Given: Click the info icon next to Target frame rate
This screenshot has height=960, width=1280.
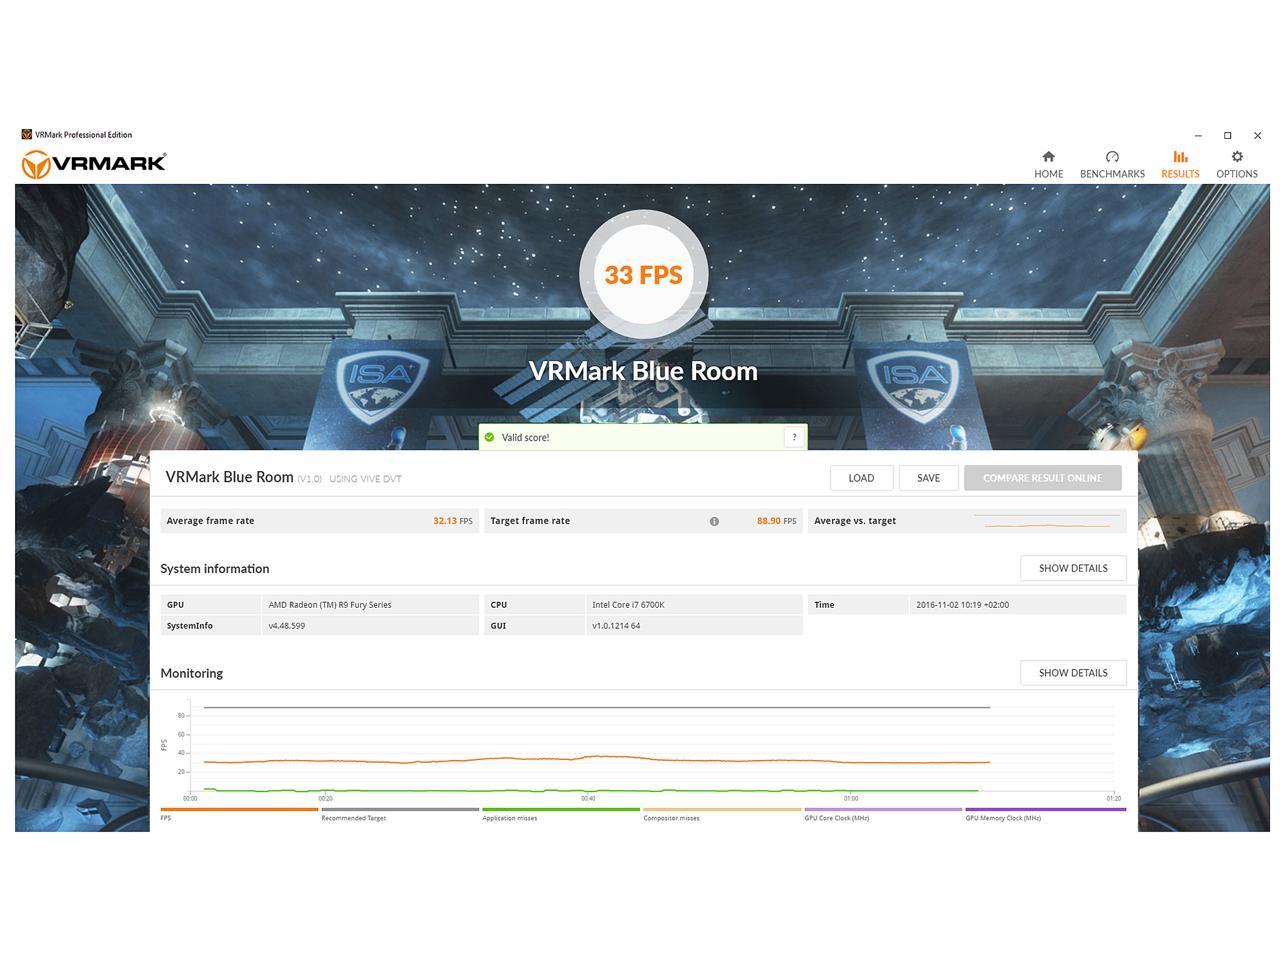Looking at the screenshot, I should (x=714, y=521).
